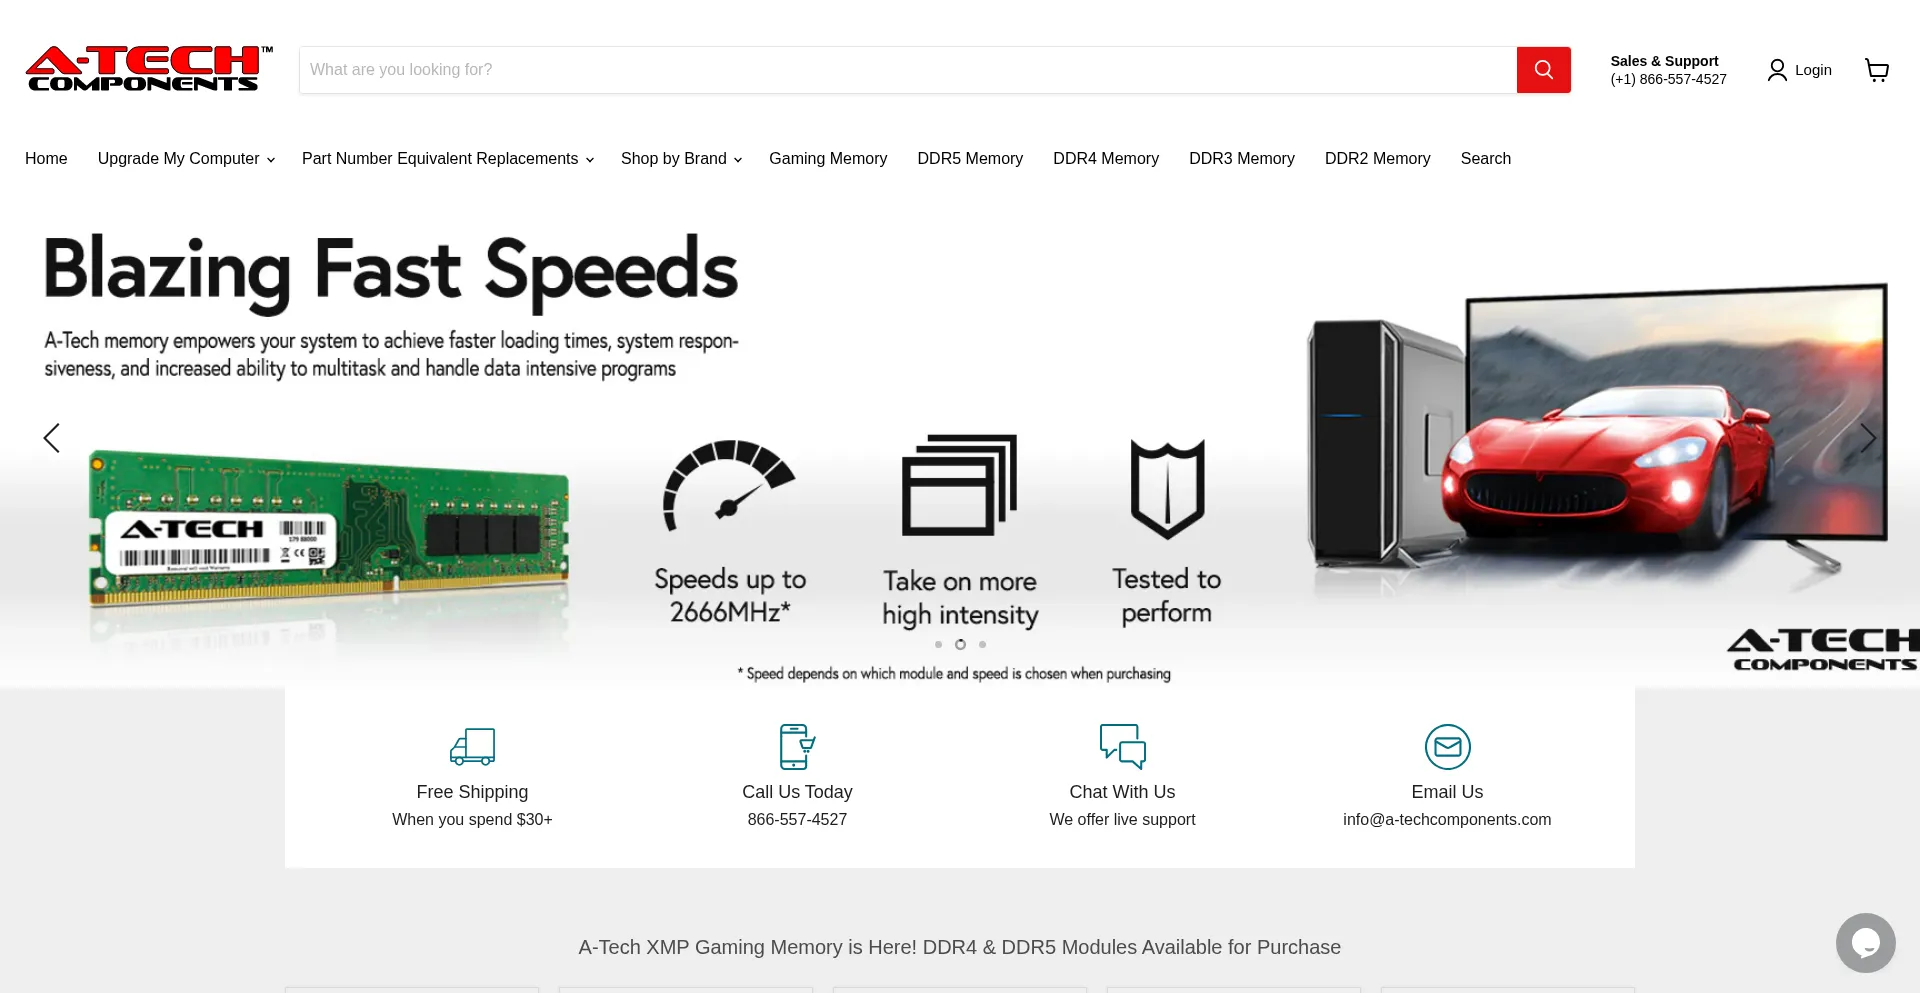Click the Free Shipping heading
This screenshot has height=993, width=1920.
click(472, 792)
